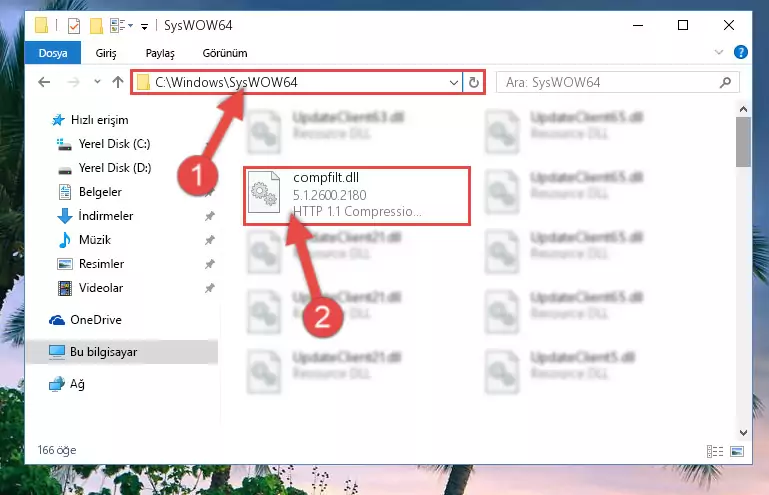Viewport: 769px width, 495px height.
Task: Click the pin icon next to İndirmeler
Action: [209, 216]
